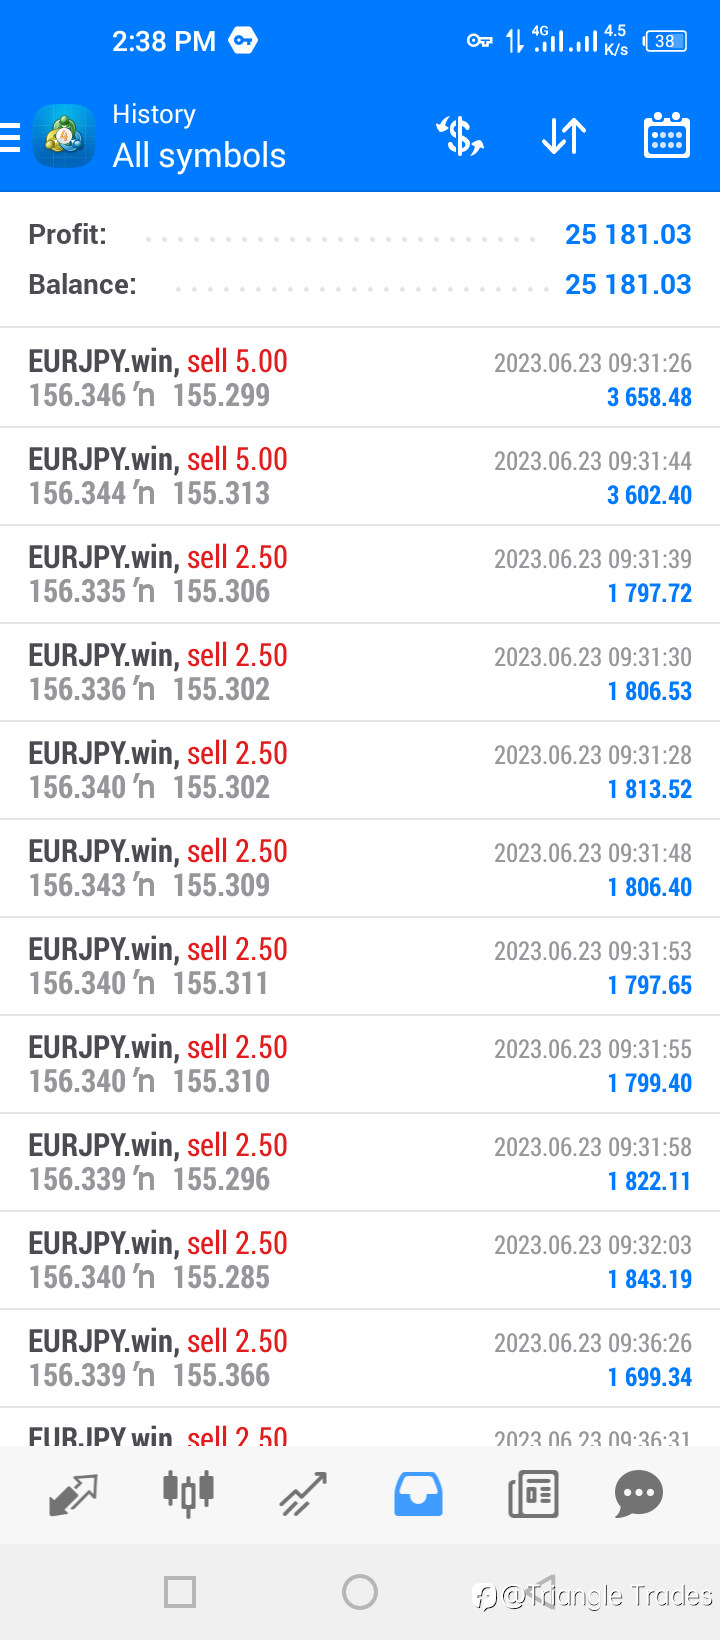
Task: Open the calendar date range picker
Action: 666,136
